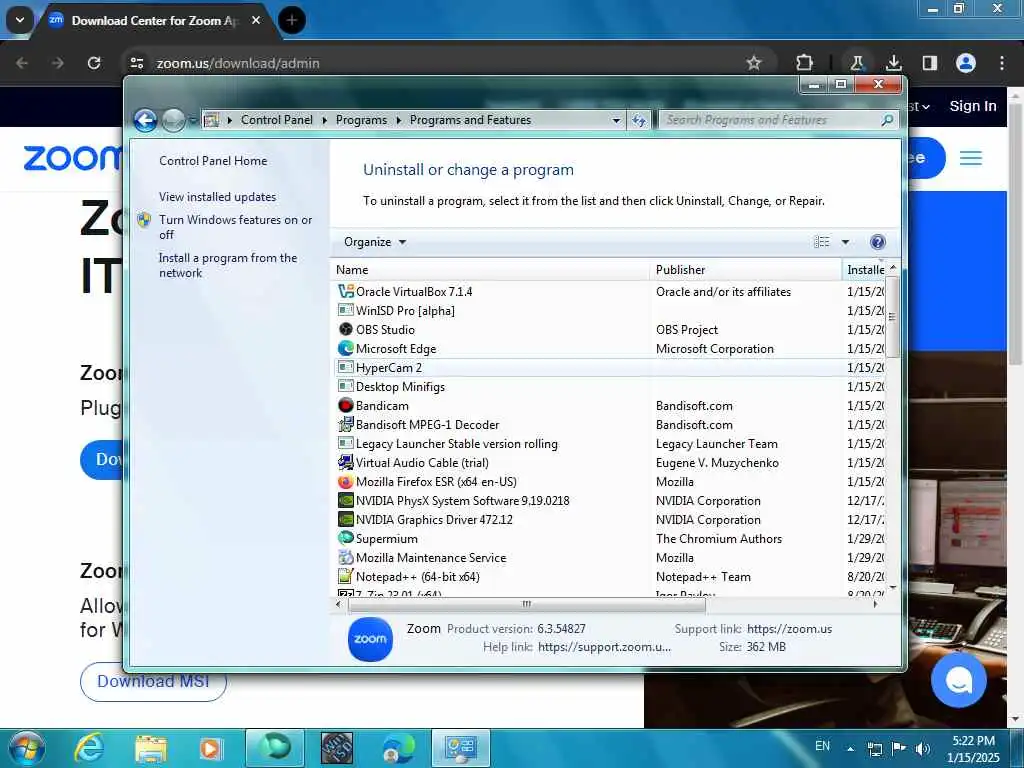Click the Mozilla Maintenance Service icon
This screenshot has height=768, width=1024.
[x=345, y=557]
